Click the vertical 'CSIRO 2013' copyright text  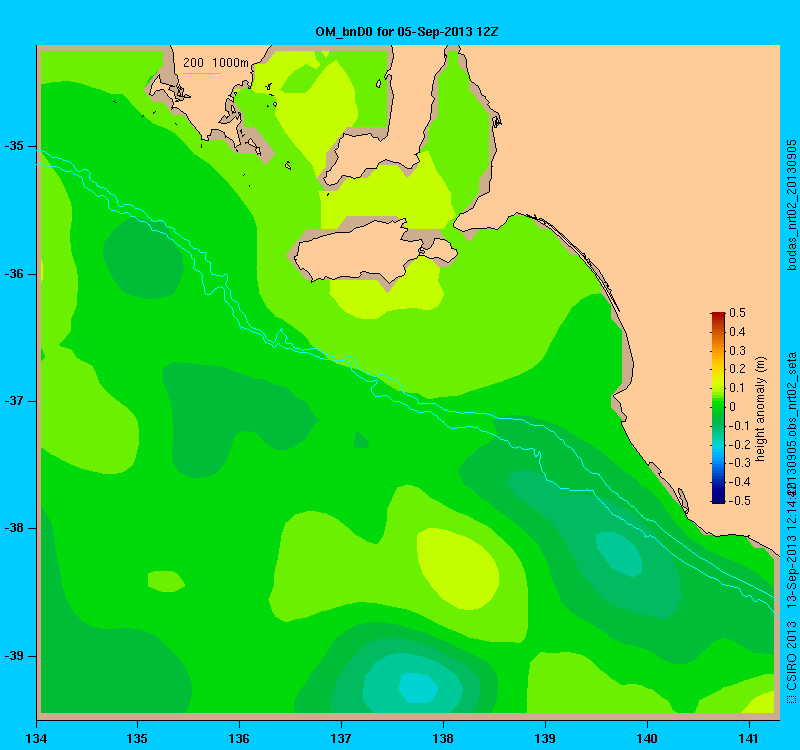click(x=791, y=656)
